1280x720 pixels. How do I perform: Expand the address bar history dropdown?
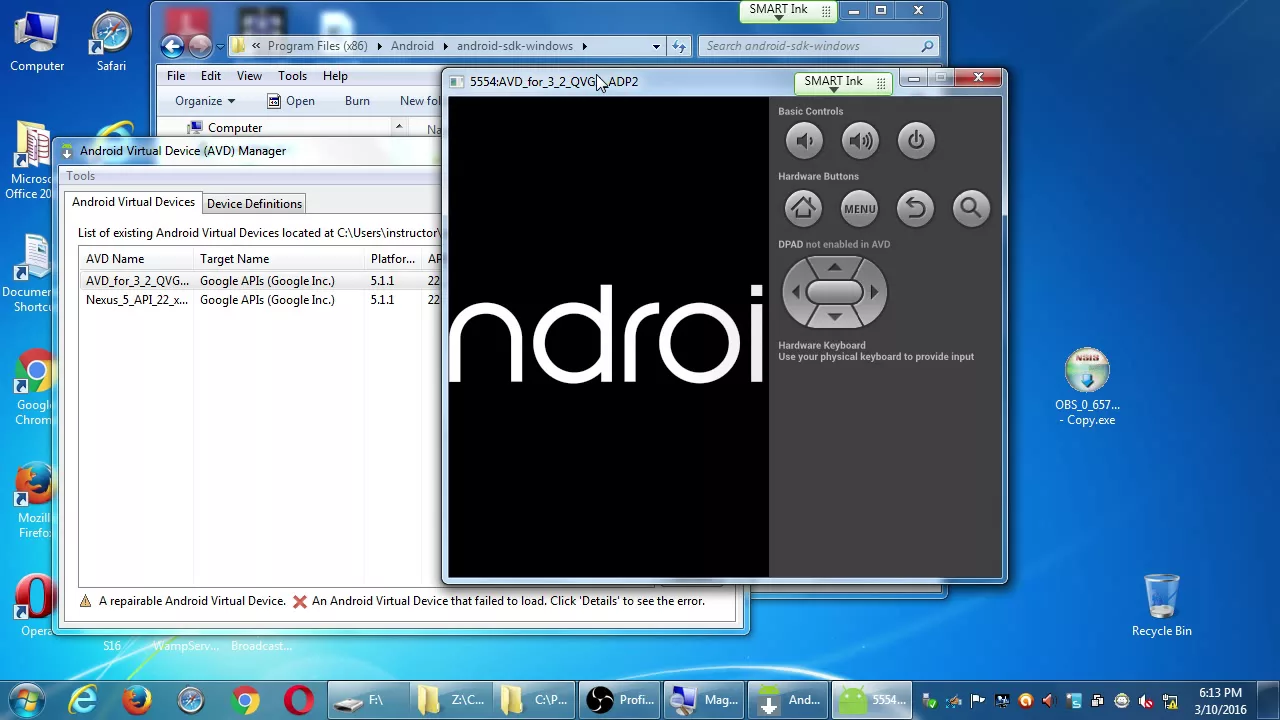[x=656, y=46]
